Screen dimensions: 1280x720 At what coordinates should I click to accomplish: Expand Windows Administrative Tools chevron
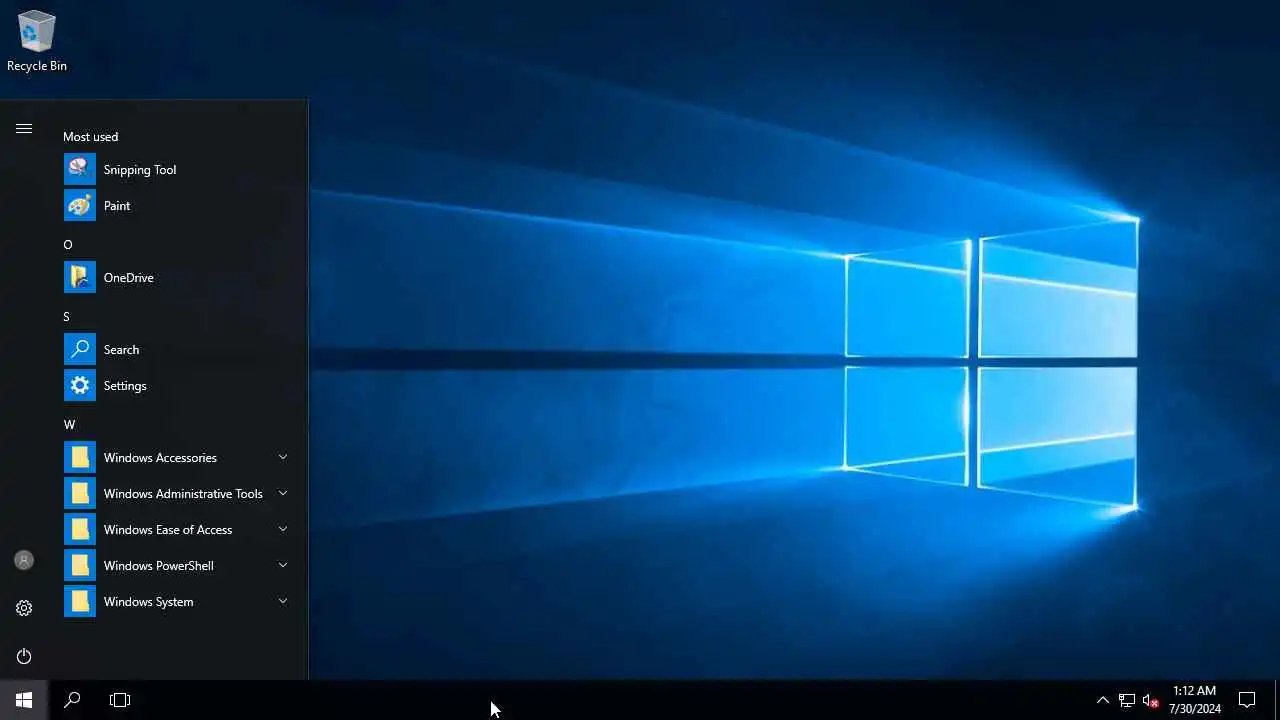click(x=283, y=493)
